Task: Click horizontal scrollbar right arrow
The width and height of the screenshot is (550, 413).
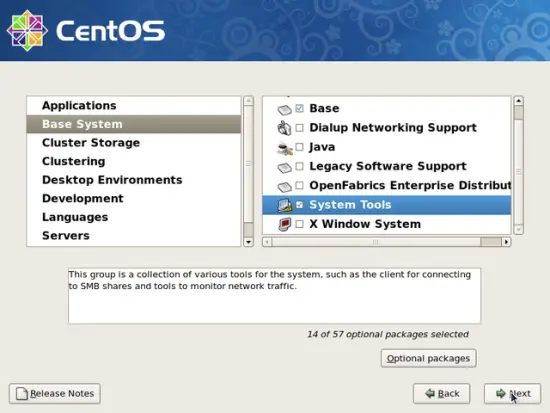Action: coord(506,242)
